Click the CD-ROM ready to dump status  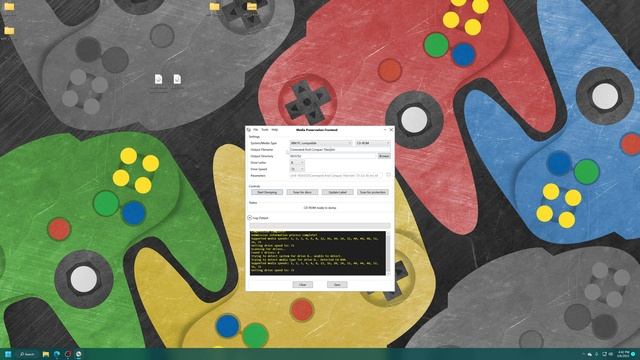[x=320, y=208]
